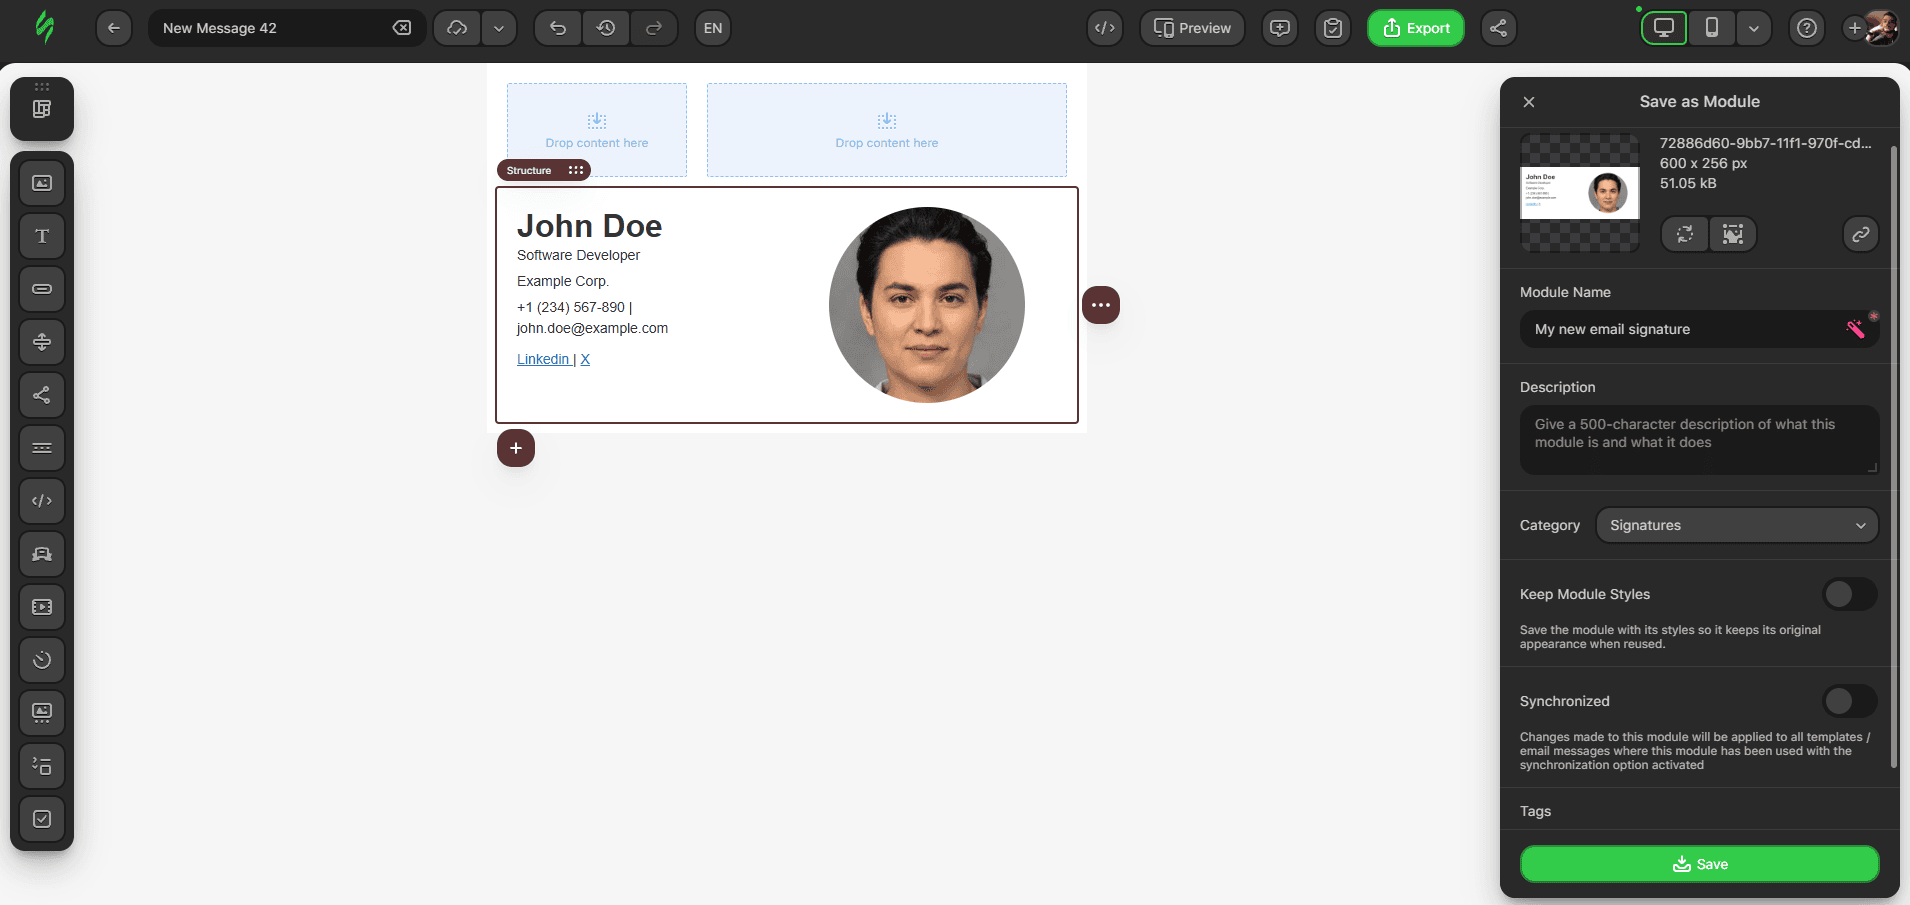The image size is (1910, 905).
Task: Open the Category Signatures dropdown
Action: pos(1737,525)
